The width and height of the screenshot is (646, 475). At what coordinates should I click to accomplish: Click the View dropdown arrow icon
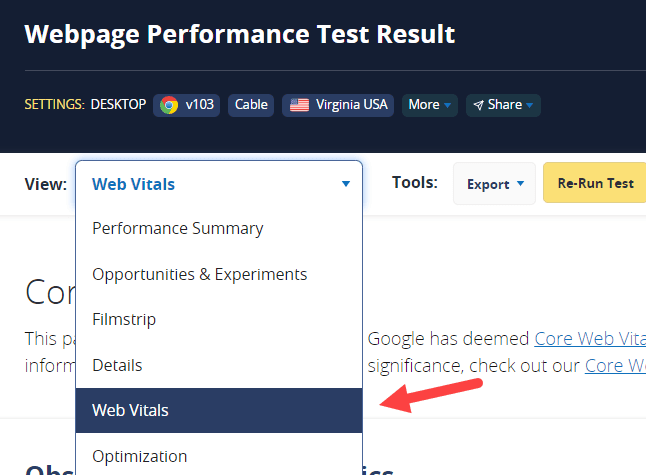pyautogui.click(x=346, y=184)
